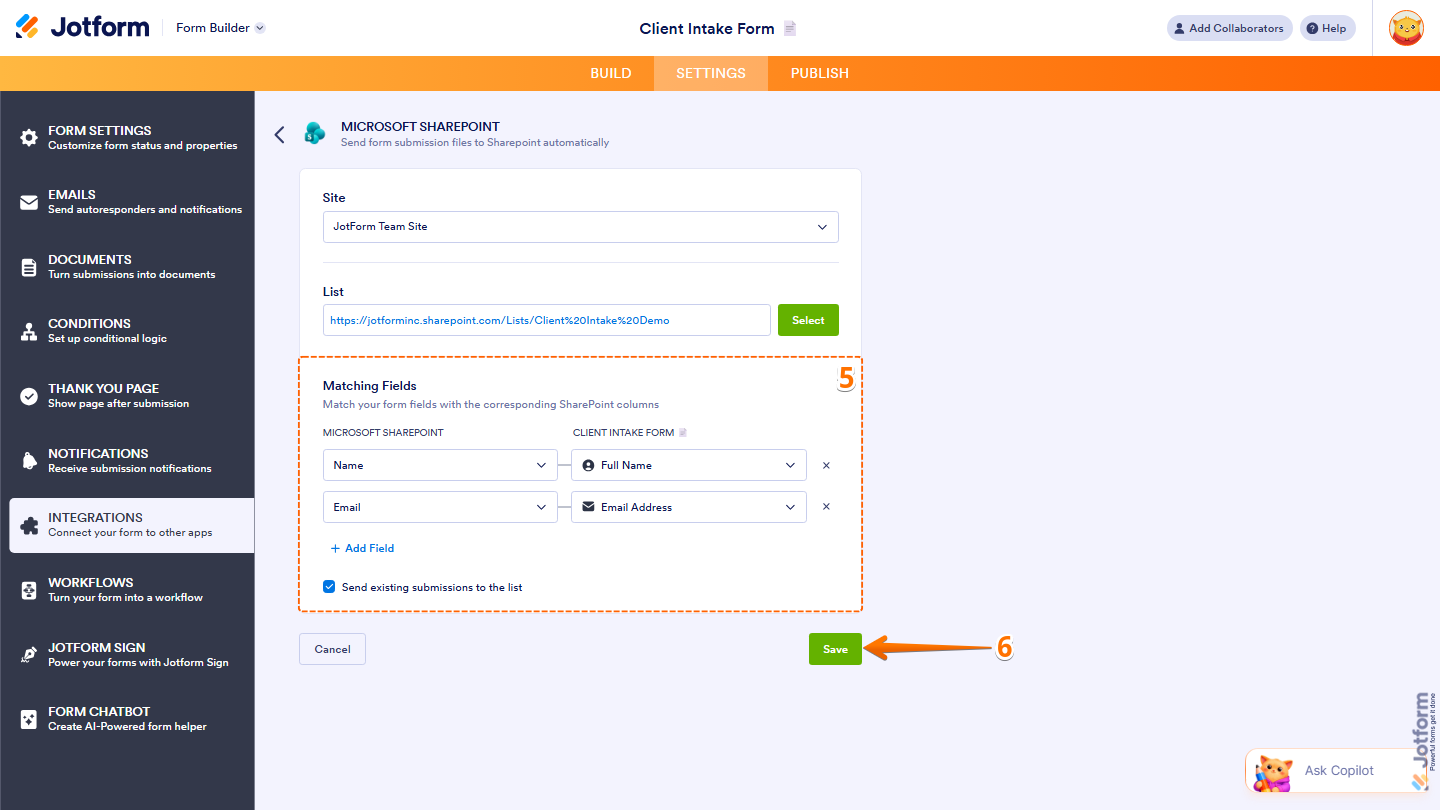This screenshot has height=810, width=1440.
Task: Switch to the BUILD tab
Action: (611, 73)
